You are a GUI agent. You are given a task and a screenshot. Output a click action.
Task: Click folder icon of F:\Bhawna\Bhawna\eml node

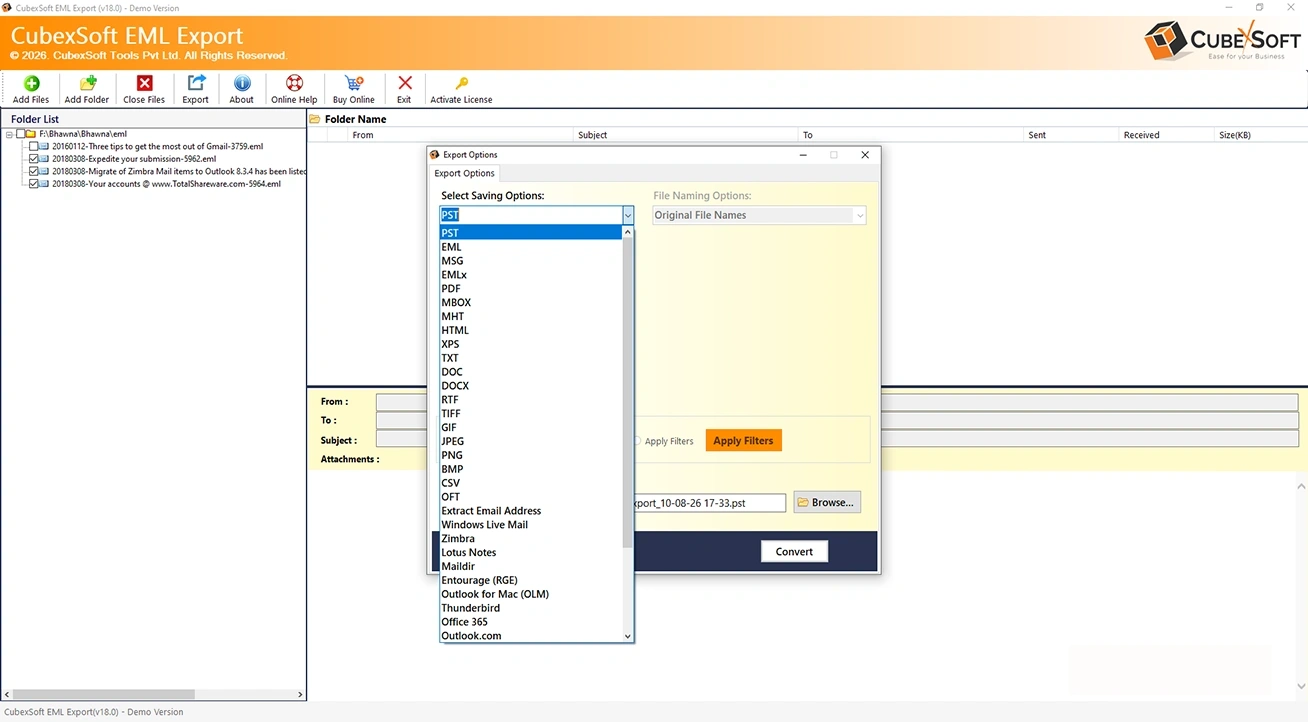coord(31,134)
